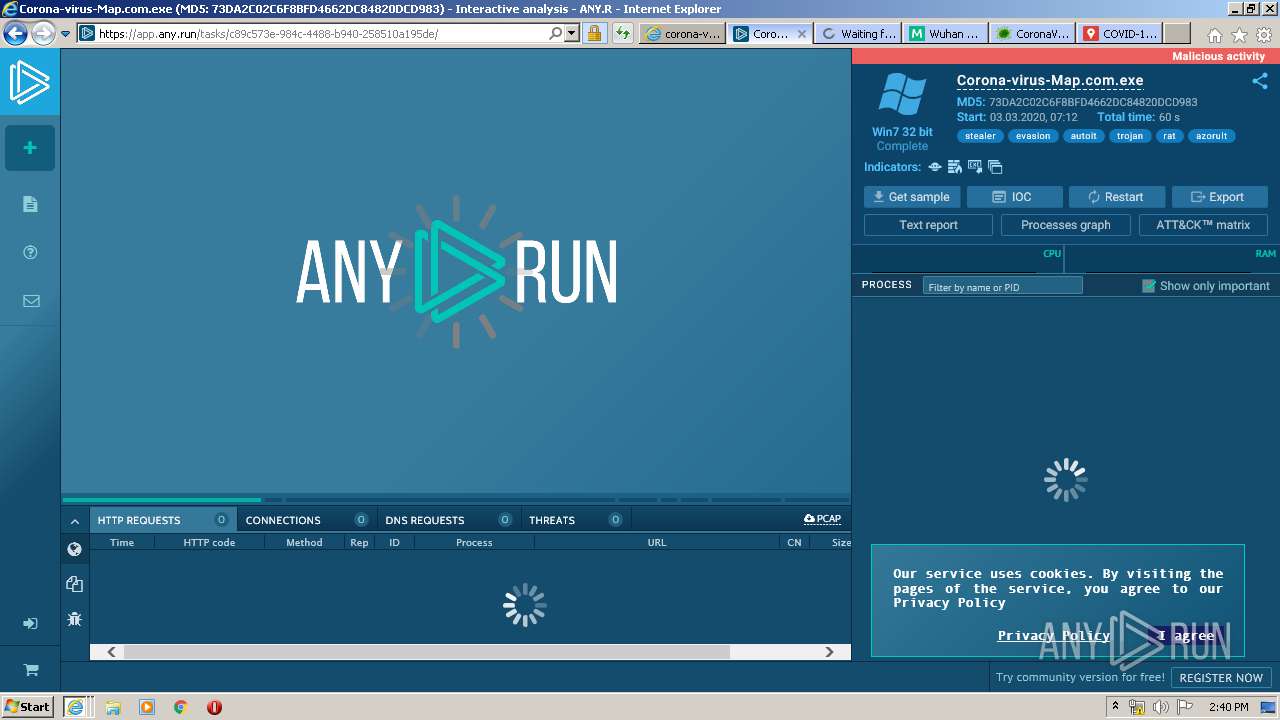Toggle Show only important checkbox
Image resolution: width=1280 pixels, height=720 pixels.
[x=1149, y=286]
